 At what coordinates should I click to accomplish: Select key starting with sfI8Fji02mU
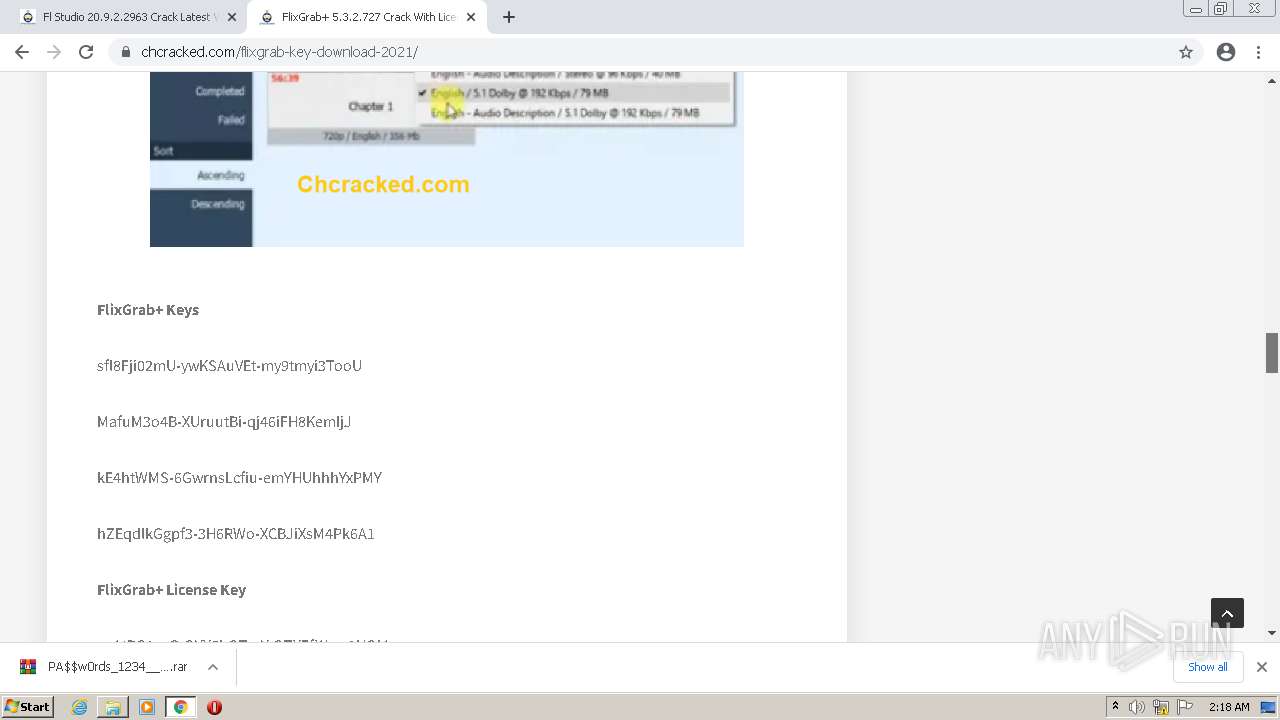(229, 366)
